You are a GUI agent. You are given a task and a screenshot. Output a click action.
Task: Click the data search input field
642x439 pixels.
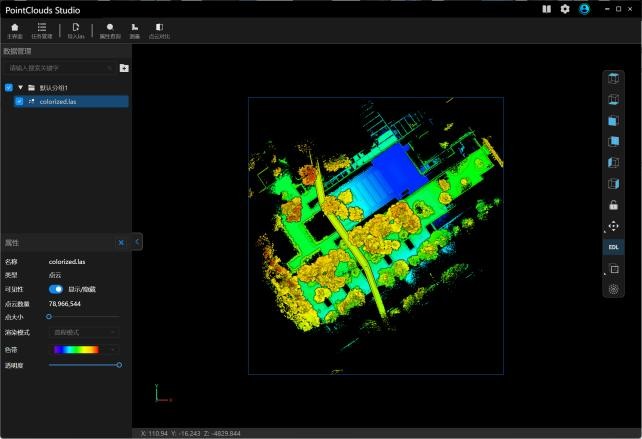[x=60, y=68]
